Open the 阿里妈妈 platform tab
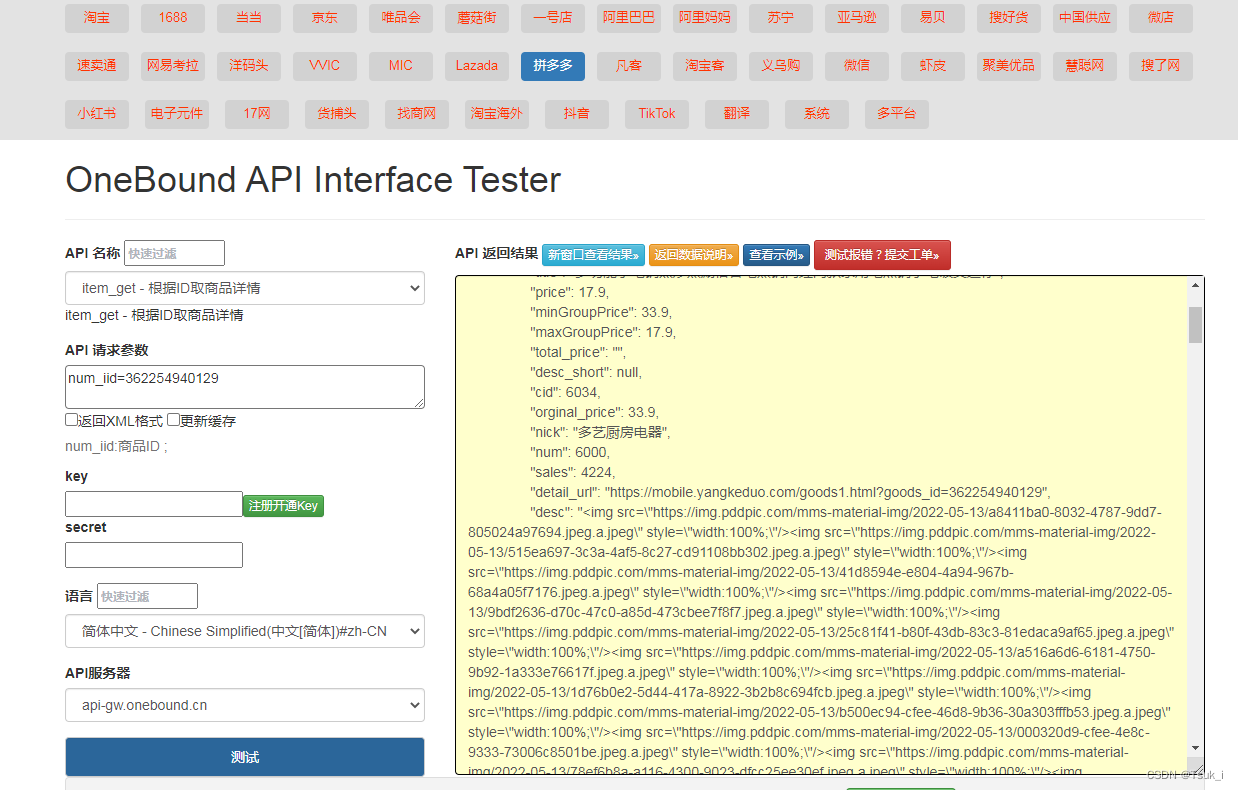Viewport: 1238px width, 790px height. [x=705, y=18]
